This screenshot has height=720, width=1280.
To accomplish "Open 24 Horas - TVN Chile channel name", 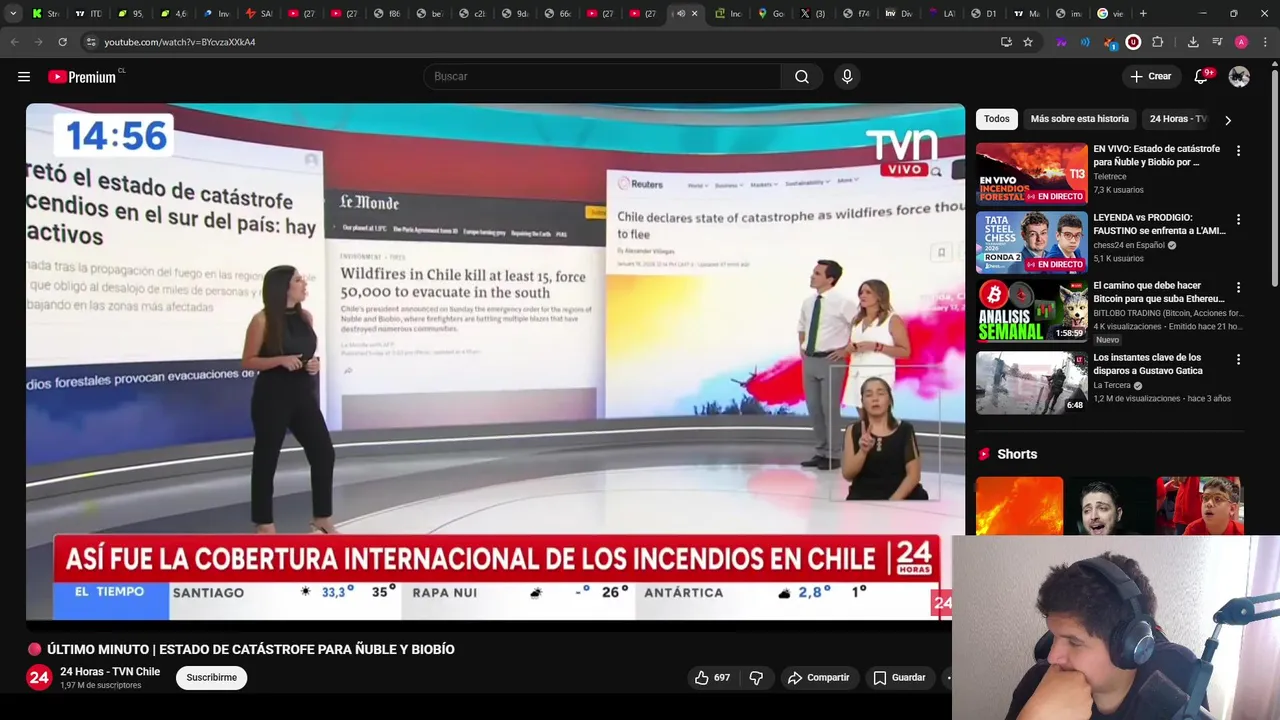I will coord(110,672).
